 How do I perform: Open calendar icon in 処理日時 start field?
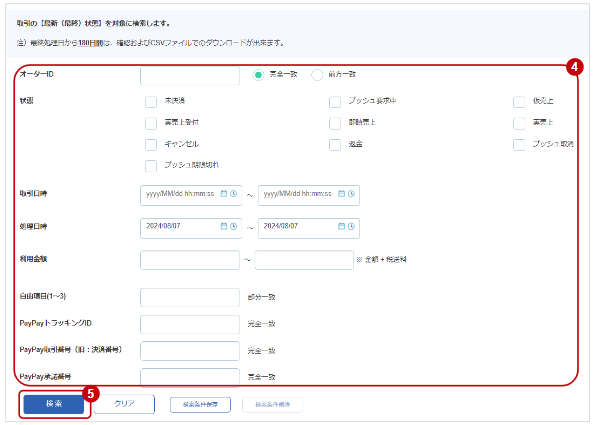224,226
